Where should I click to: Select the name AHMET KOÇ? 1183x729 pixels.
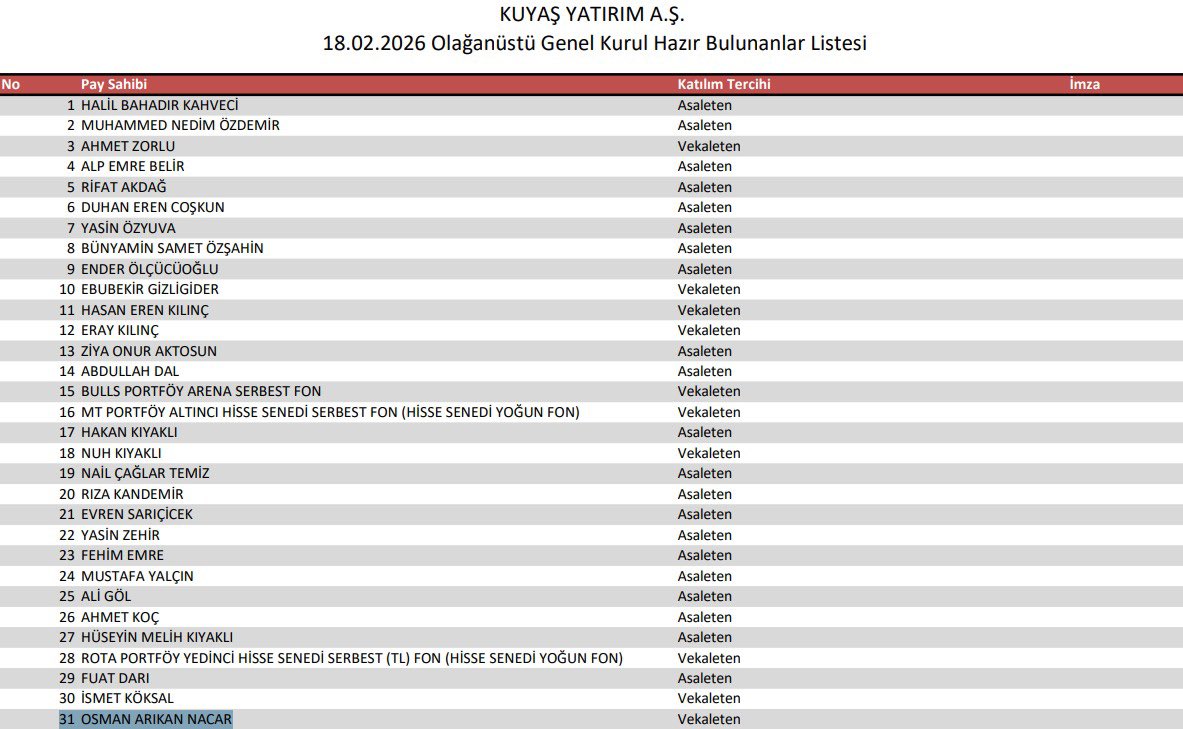(x=120, y=617)
